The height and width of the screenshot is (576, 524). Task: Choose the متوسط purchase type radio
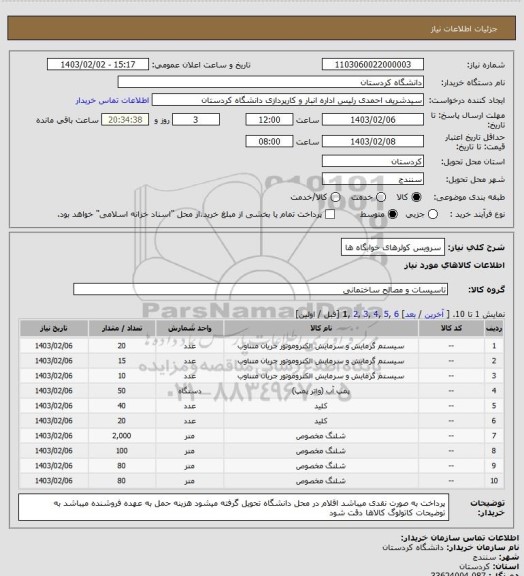(x=393, y=214)
